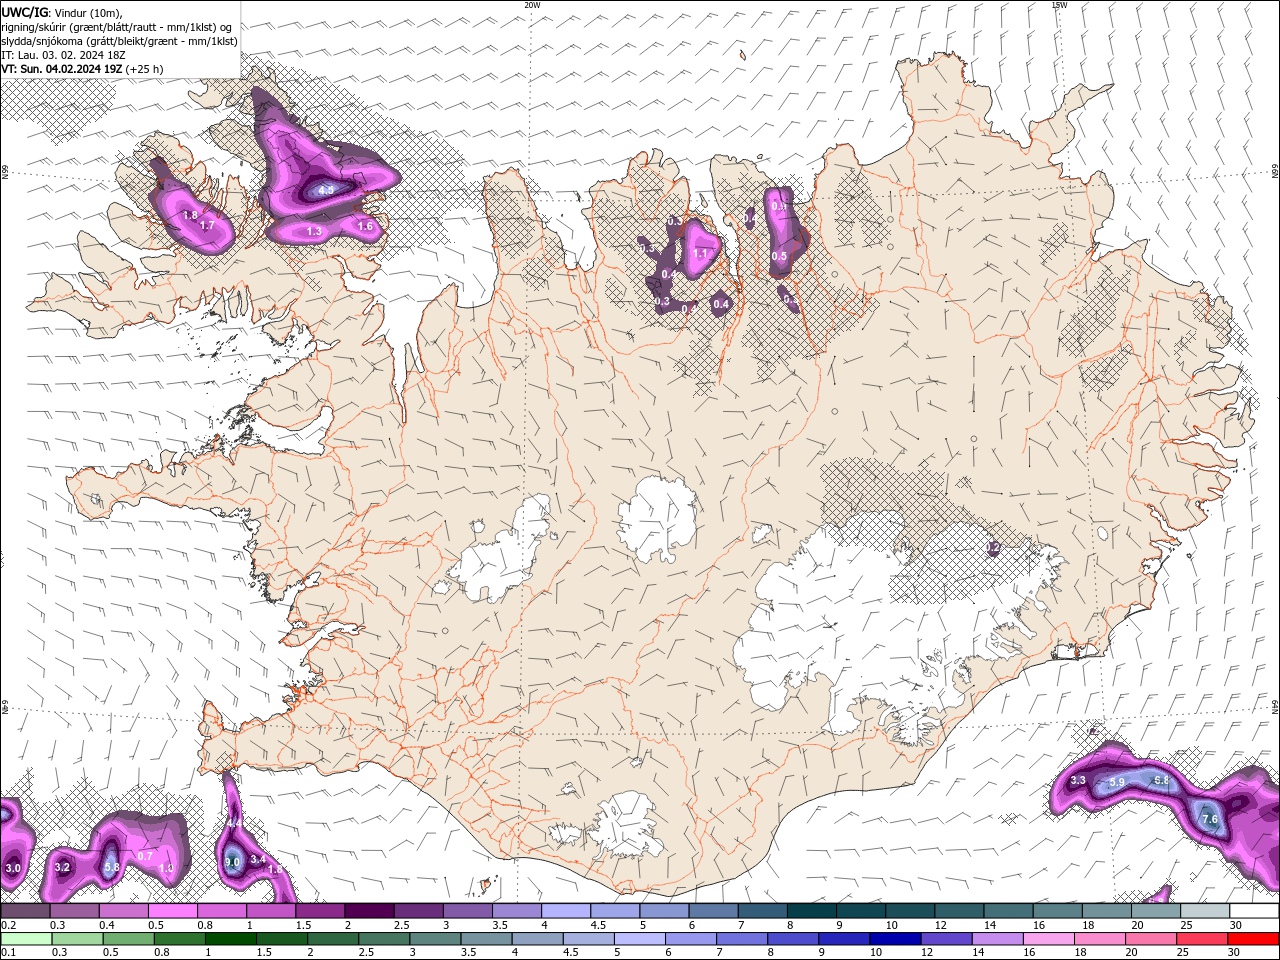Select lower legend swatch between 16 and 18
The height and width of the screenshot is (960, 1280).
(x=1049, y=939)
